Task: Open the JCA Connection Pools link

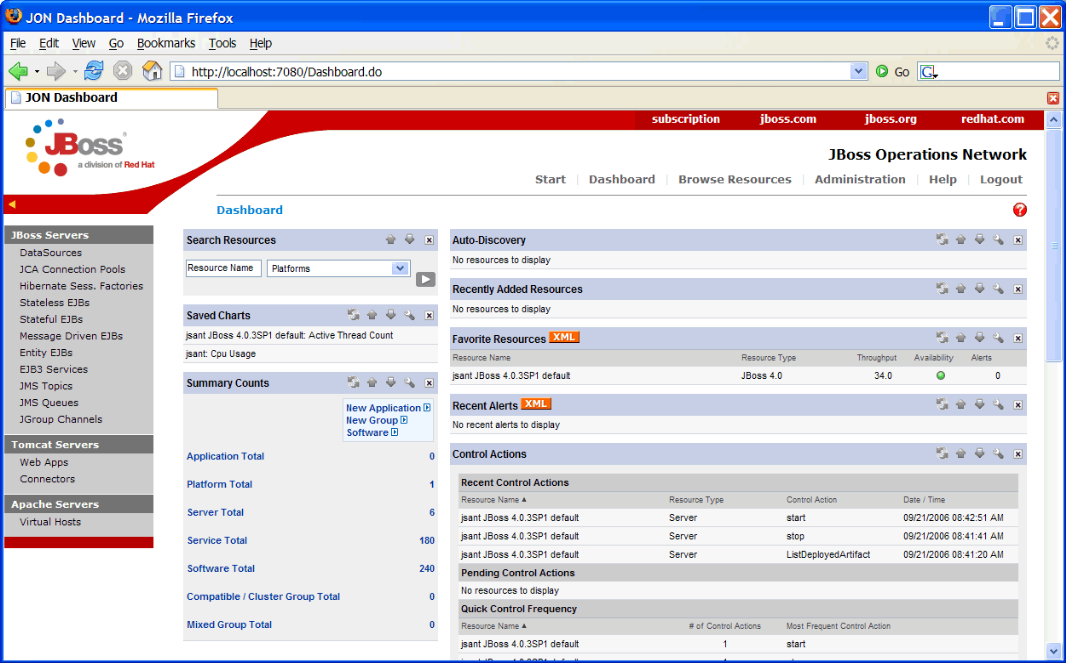Action: (72, 270)
